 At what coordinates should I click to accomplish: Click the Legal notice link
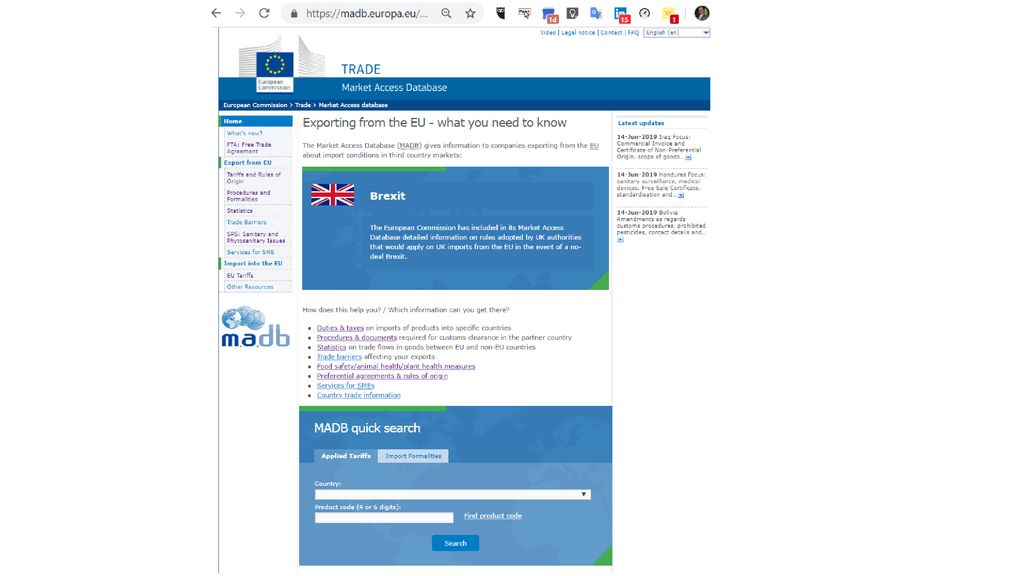pos(578,33)
